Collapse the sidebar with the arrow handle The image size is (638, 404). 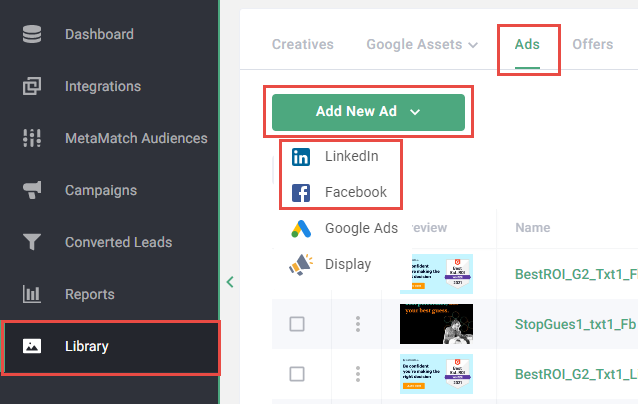[230, 282]
